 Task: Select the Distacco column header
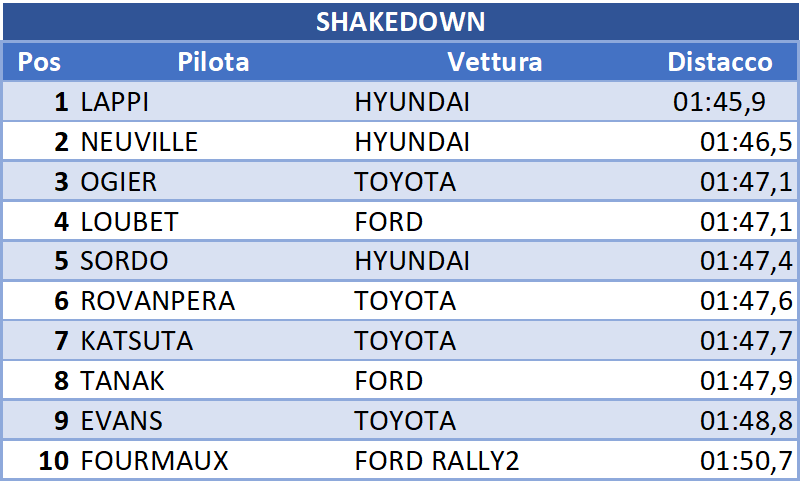pos(720,62)
